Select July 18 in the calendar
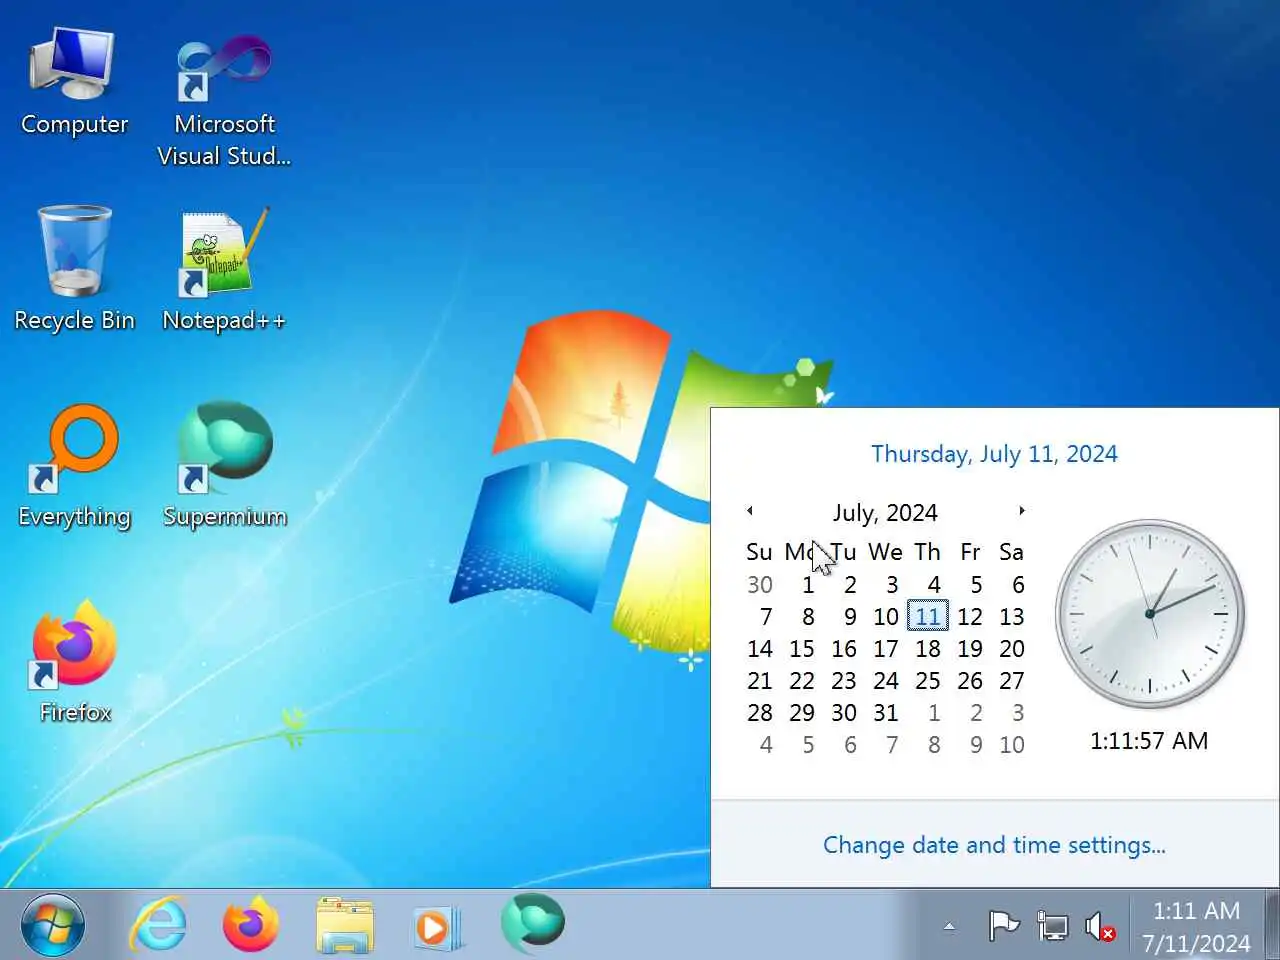 click(x=928, y=649)
